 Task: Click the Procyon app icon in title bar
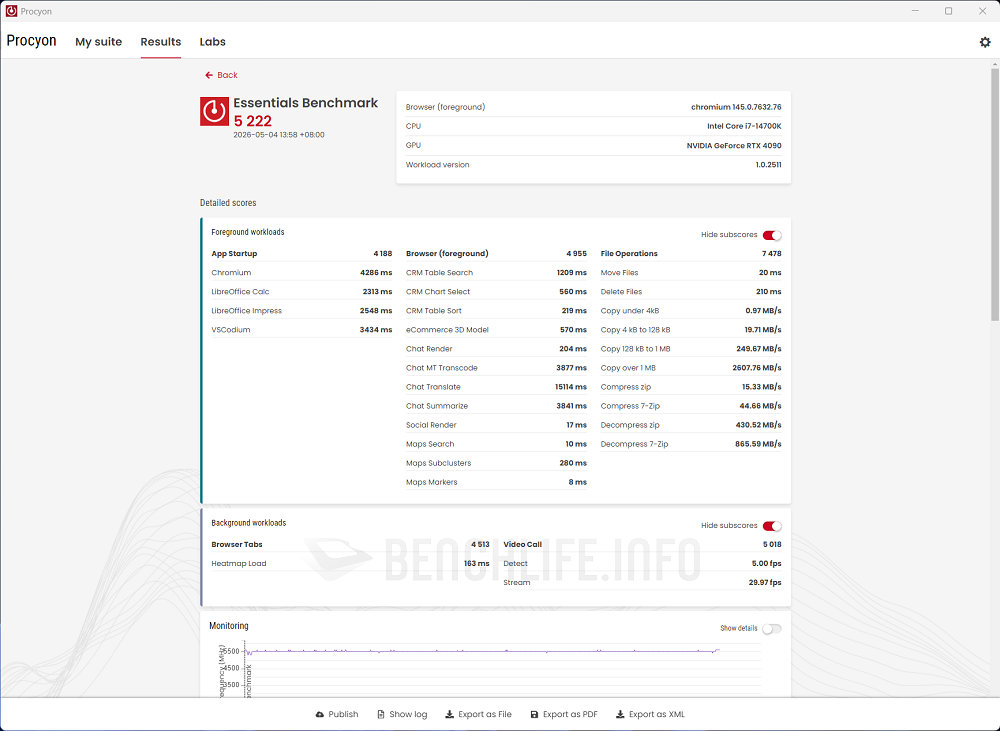click(x=11, y=11)
